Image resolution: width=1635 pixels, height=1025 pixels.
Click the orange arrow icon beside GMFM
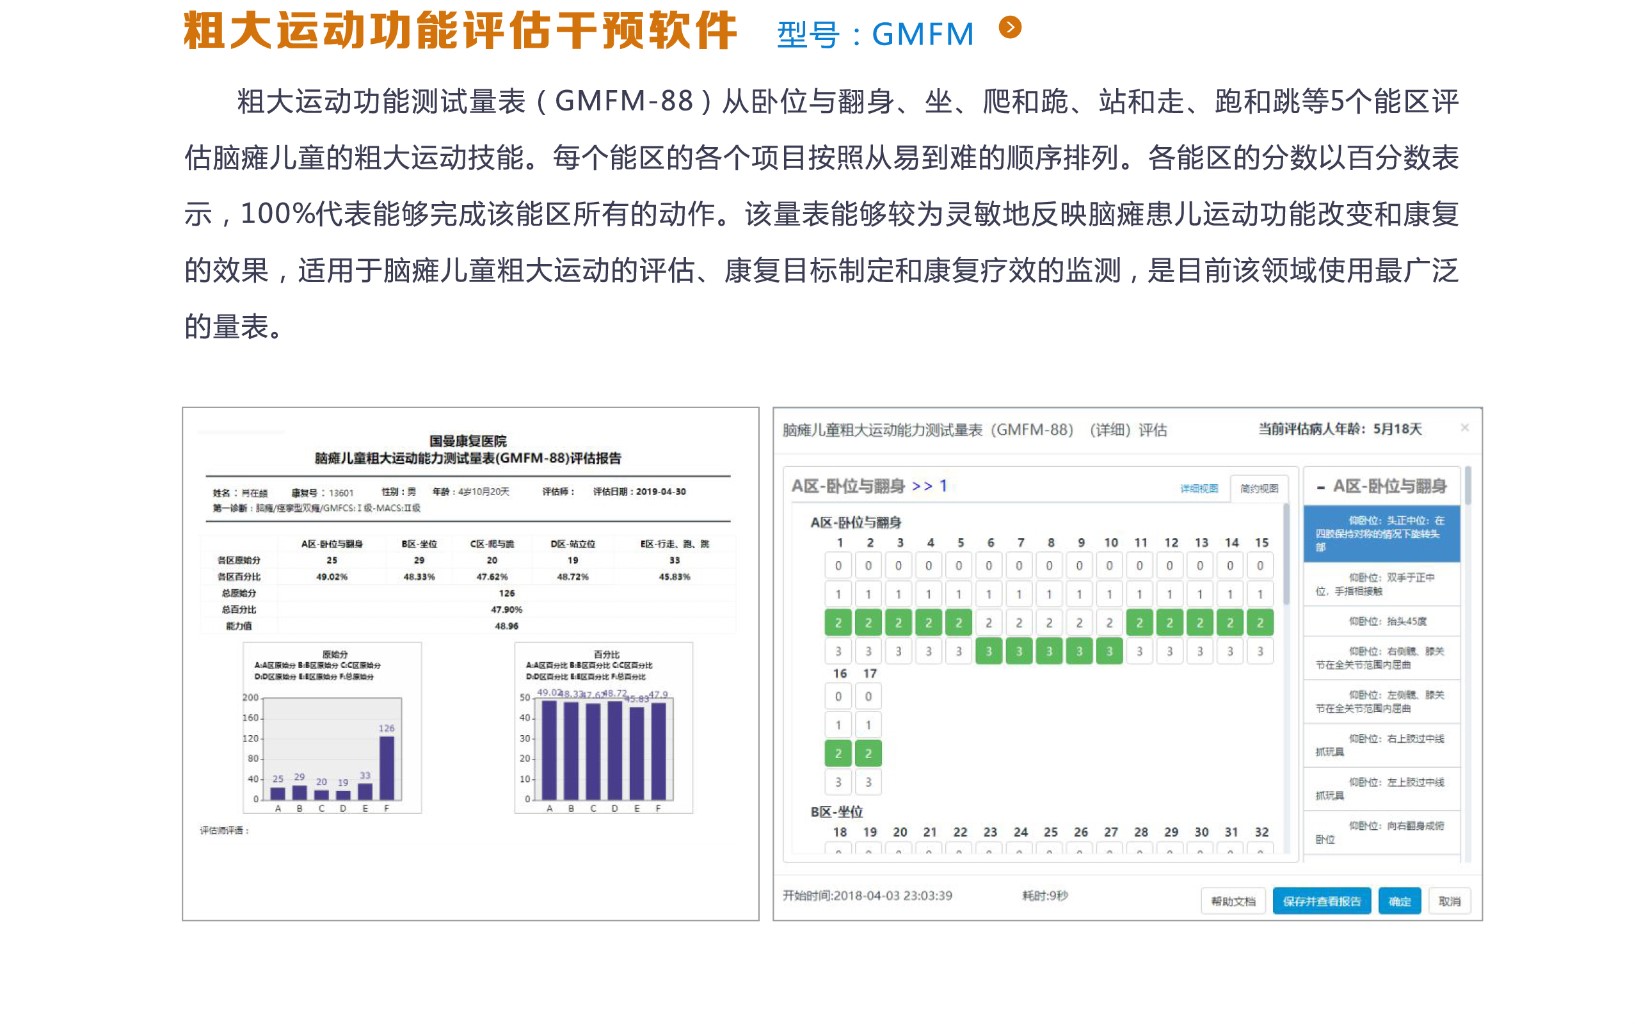[1010, 28]
